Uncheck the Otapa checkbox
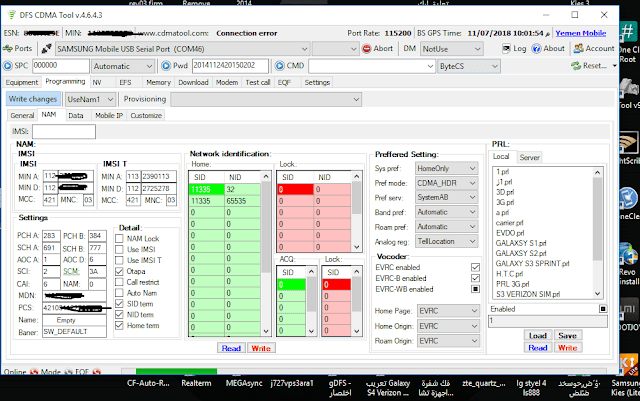 119,271
